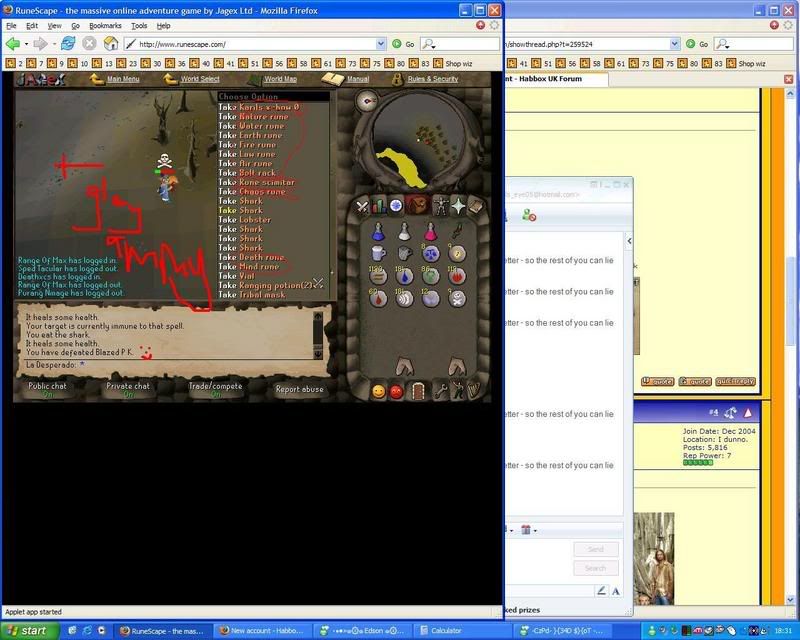Open the Friends list smiley tab
Image resolution: width=800 pixels, height=640 pixels.
379,391
